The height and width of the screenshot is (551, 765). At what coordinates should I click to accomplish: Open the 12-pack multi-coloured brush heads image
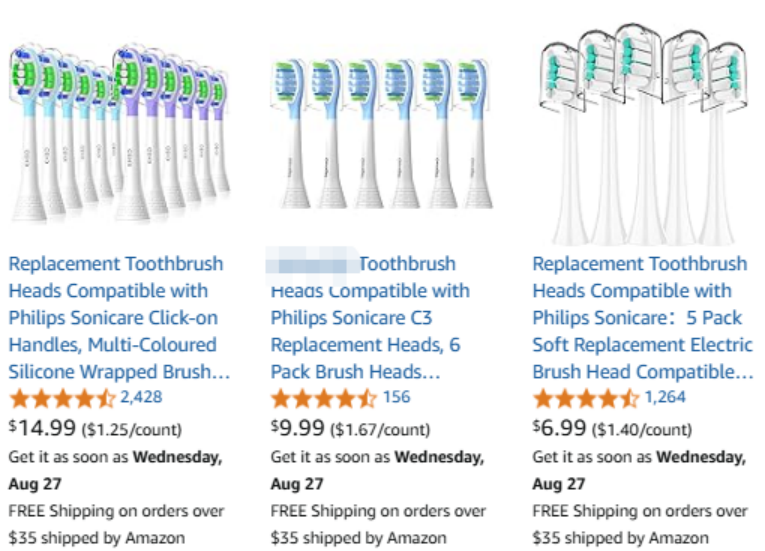118,132
